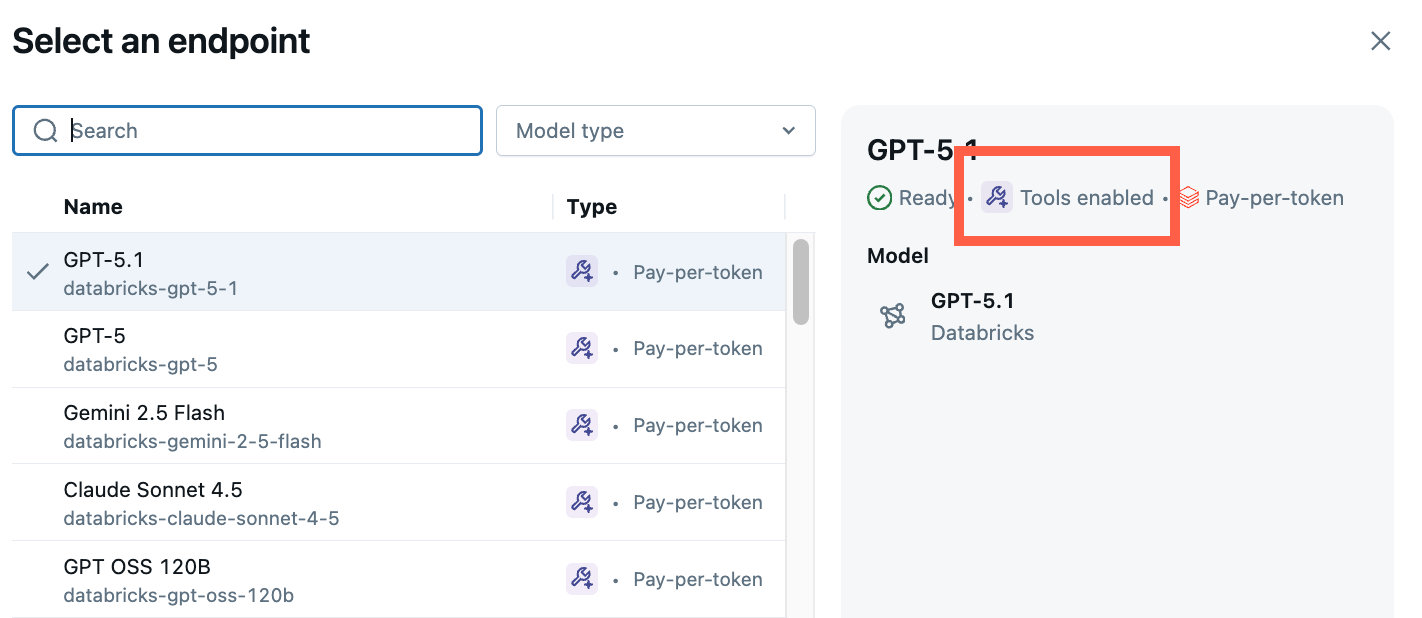Click inside the Search input field
Image resolution: width=1422 pixels, height=618 pixels.
tap(250, 130)
